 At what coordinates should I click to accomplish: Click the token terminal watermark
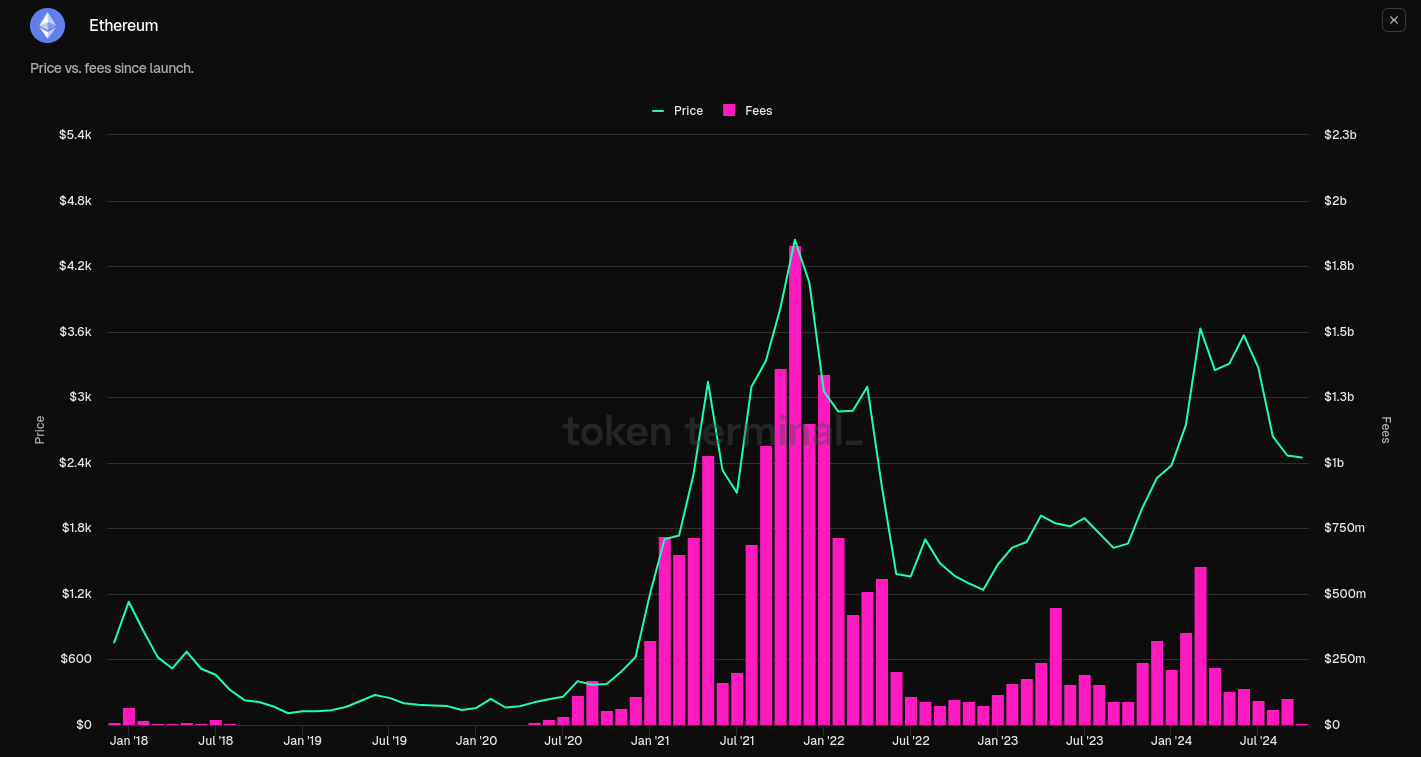click(710, 432)
